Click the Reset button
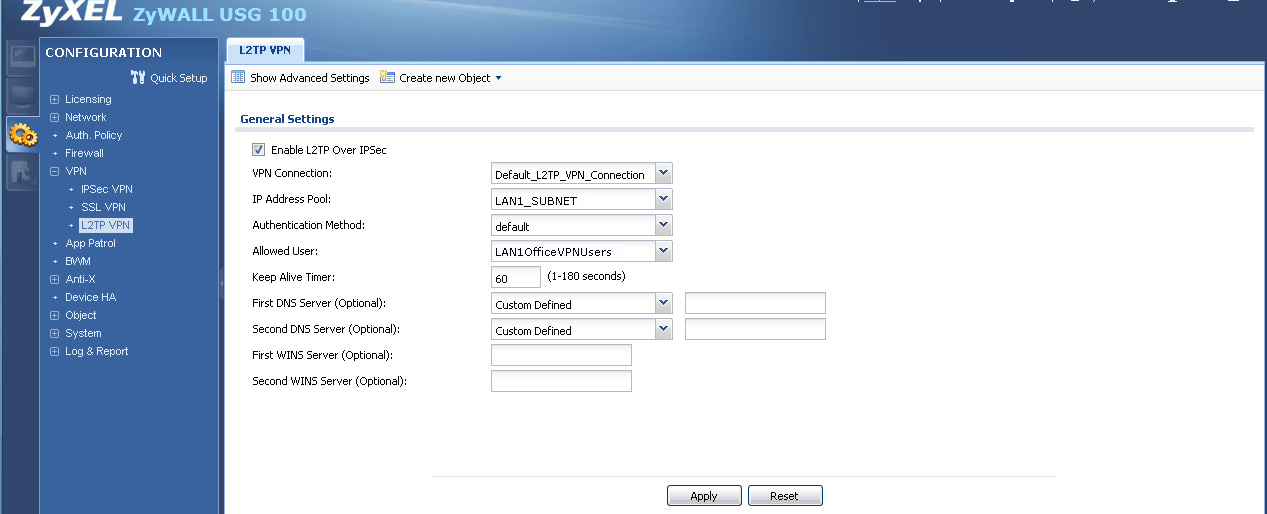Viewport: 1267px width, 514px height. click(784, 496)
